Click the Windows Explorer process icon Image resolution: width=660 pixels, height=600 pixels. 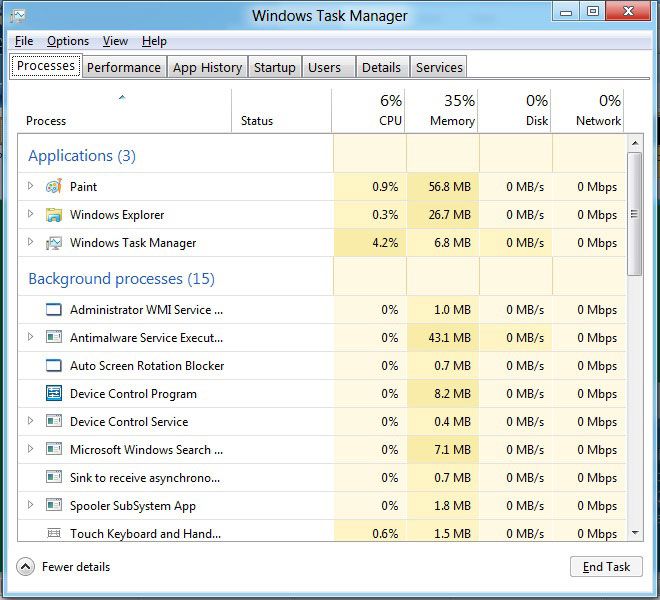54,215
